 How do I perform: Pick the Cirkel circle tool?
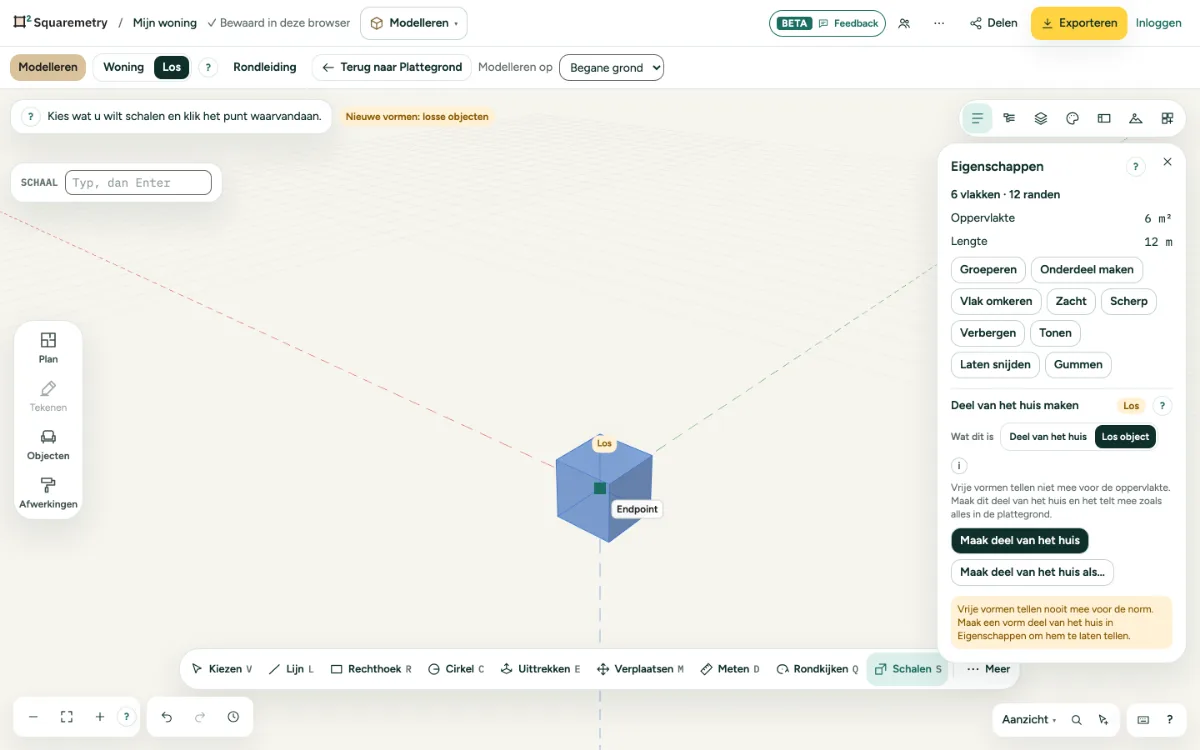(456, 669)
